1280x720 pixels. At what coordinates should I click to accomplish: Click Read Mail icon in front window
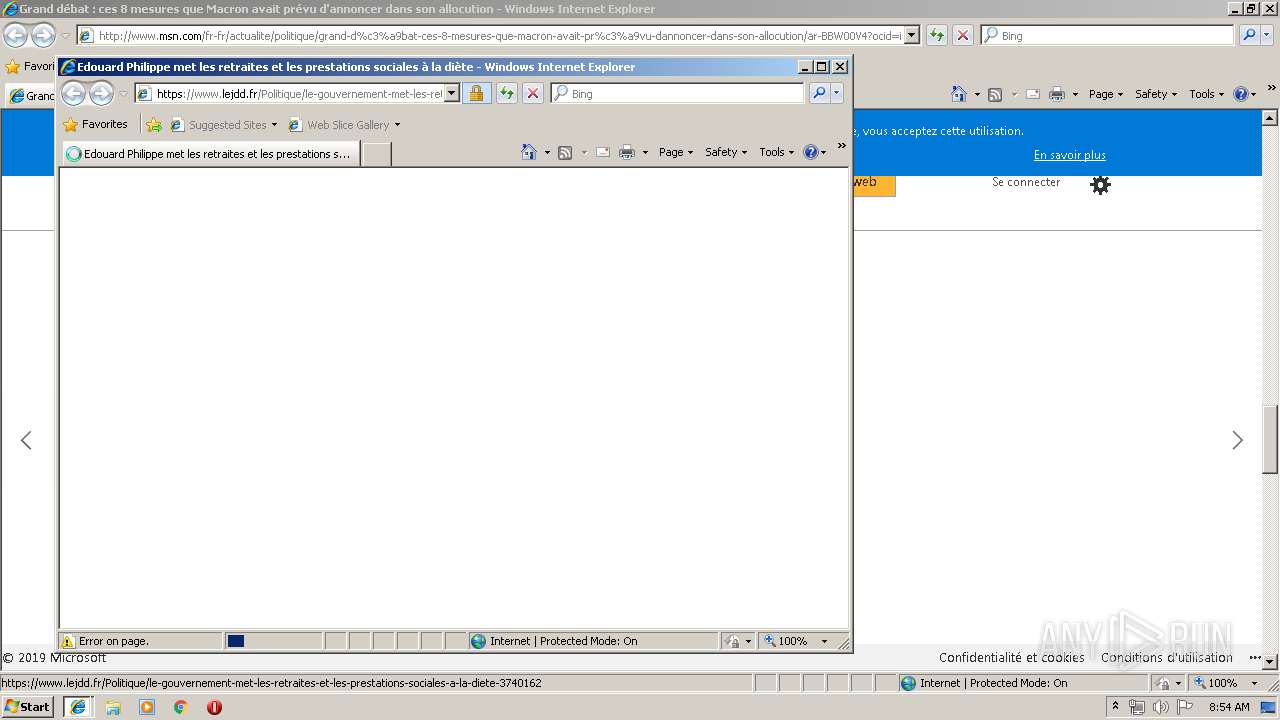[x=603, y=152]
